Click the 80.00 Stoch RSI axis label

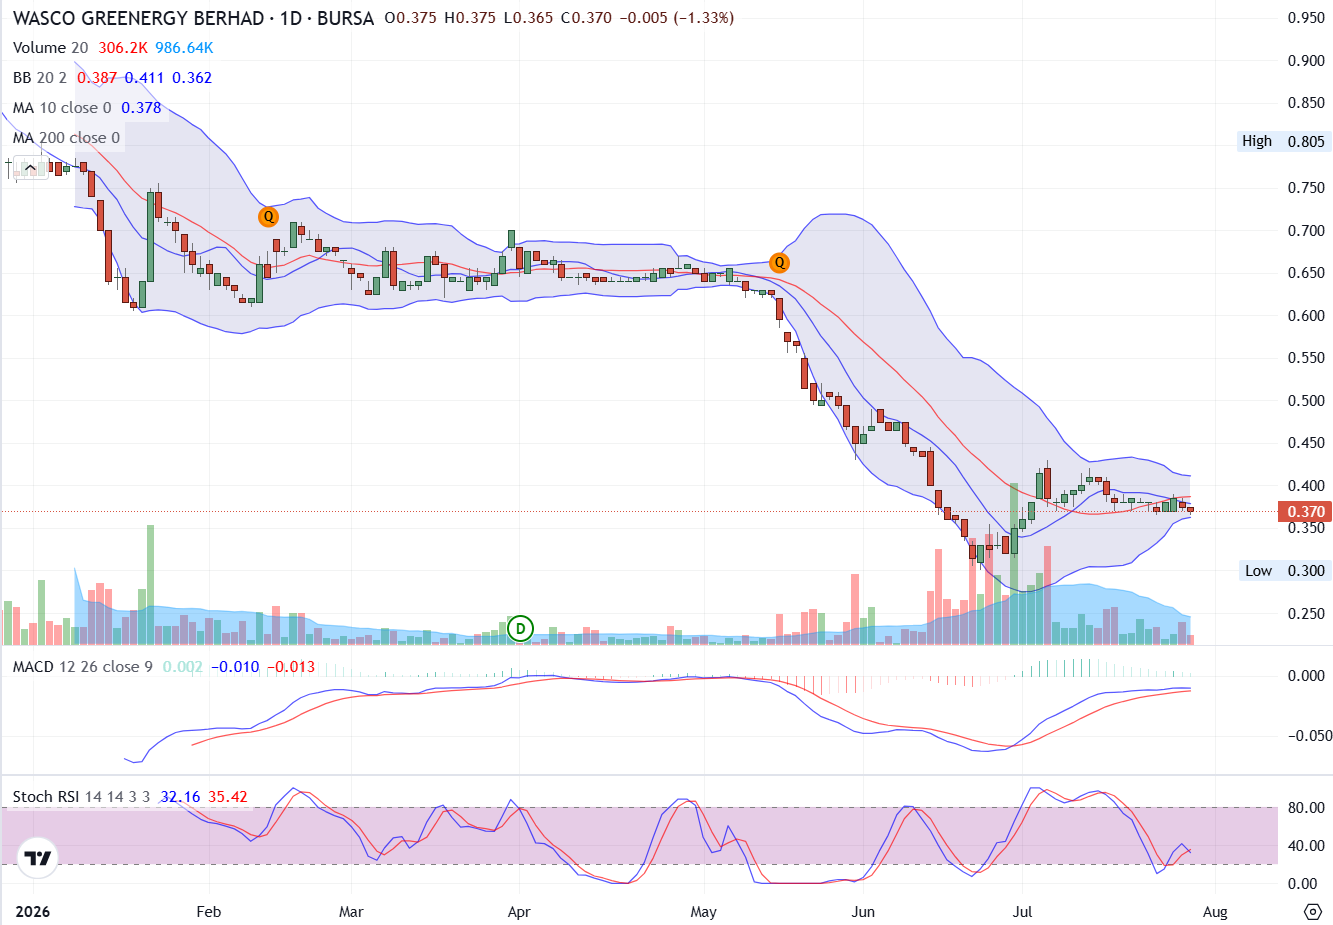(x=1307, y=809)
